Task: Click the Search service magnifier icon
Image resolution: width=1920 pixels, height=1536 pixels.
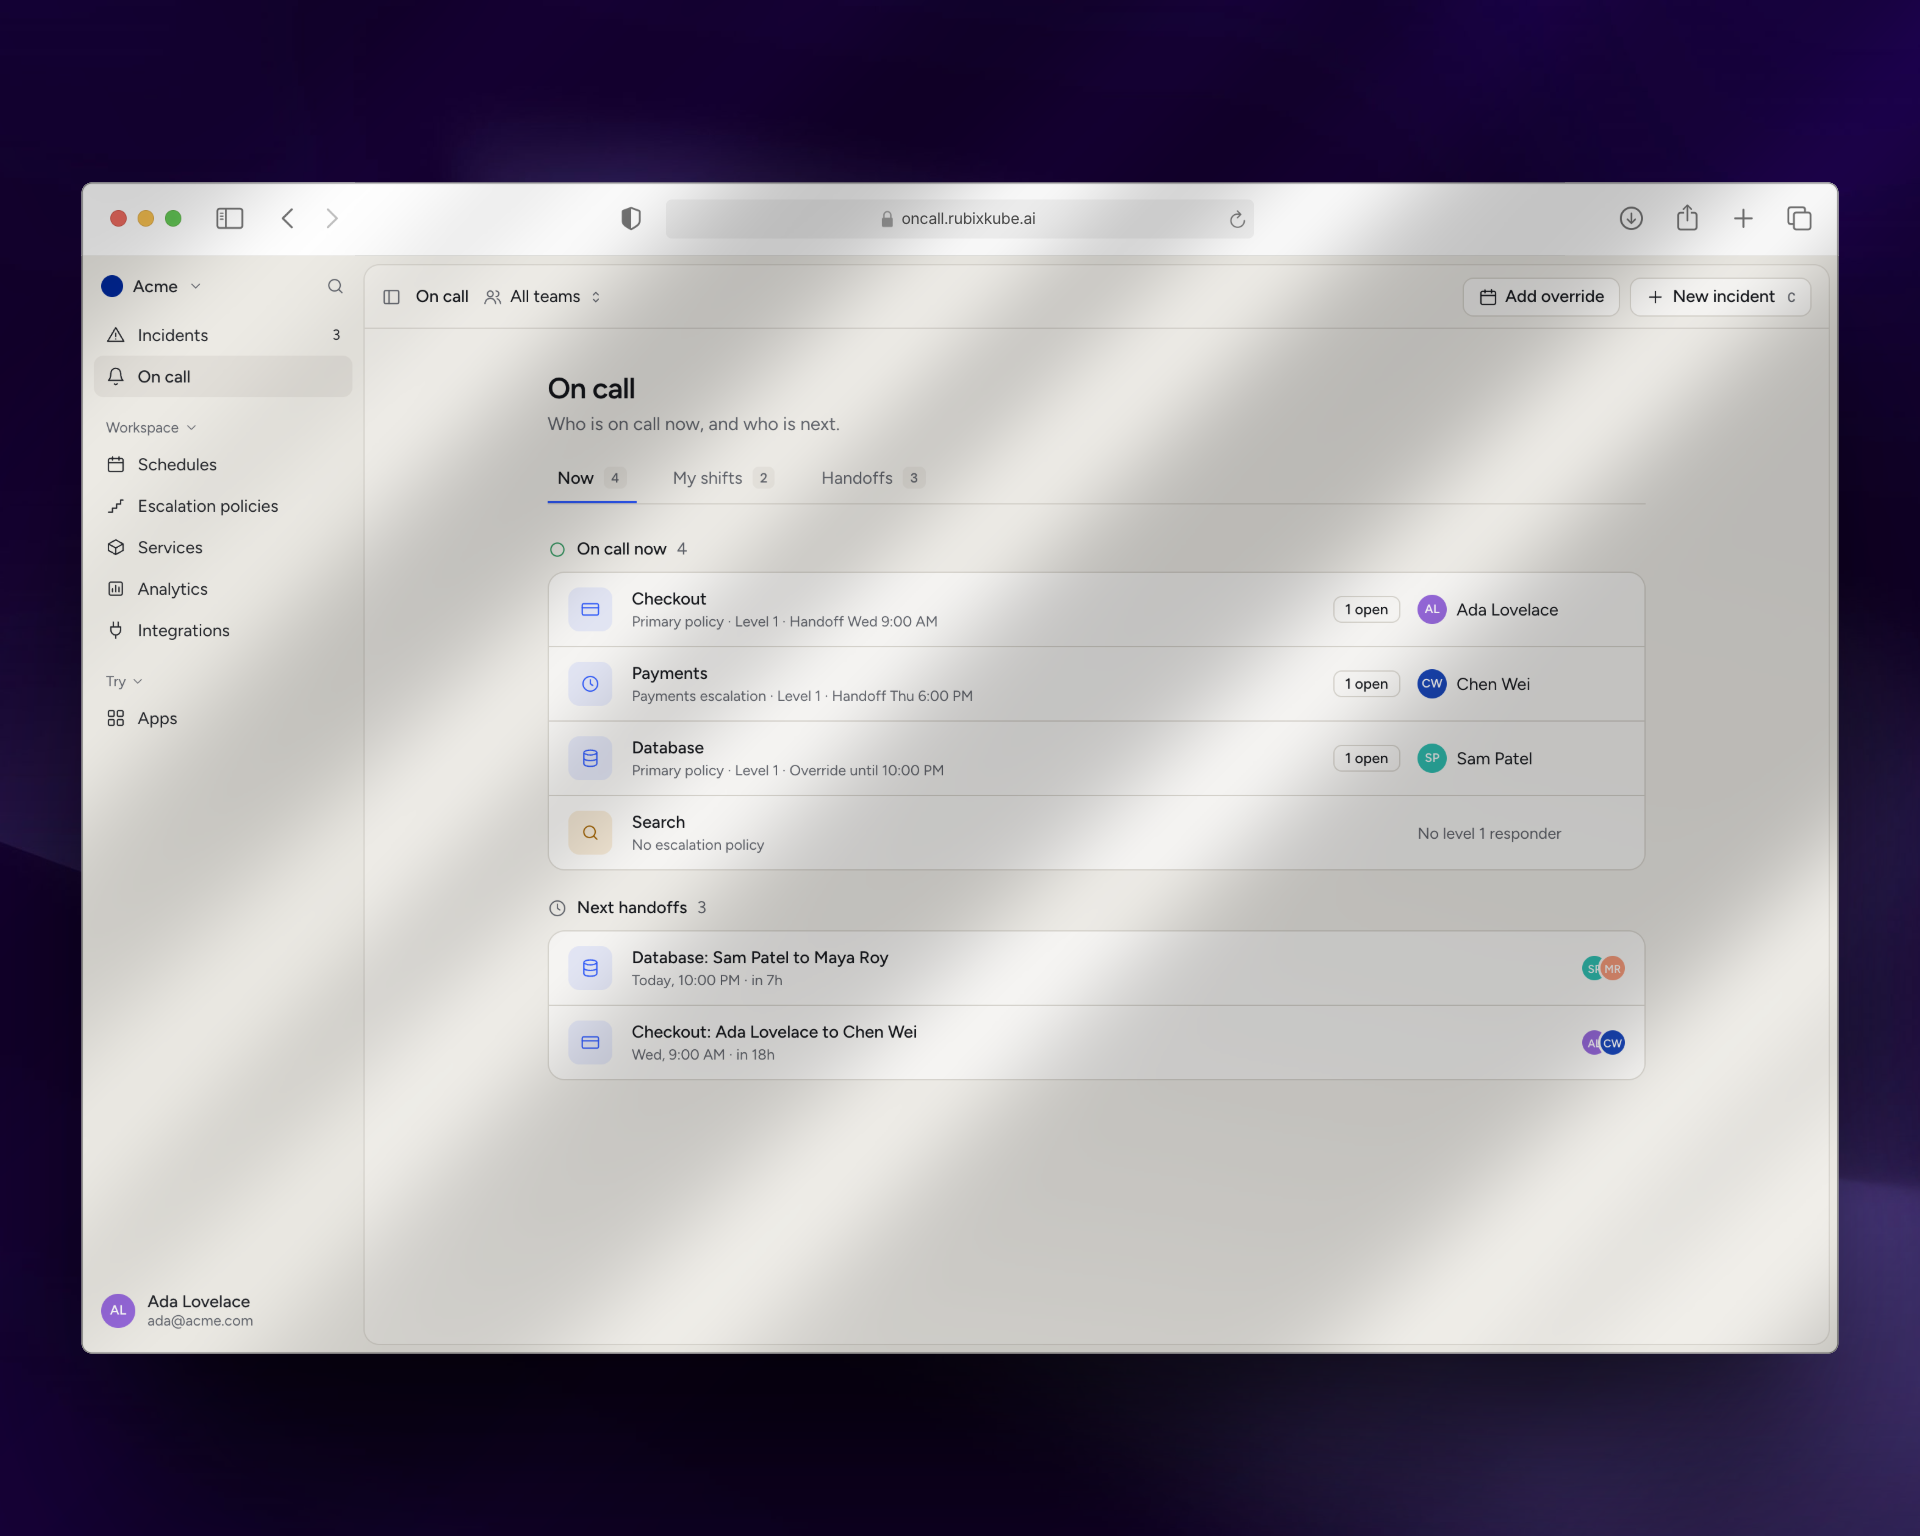Action: pos(590,833)
